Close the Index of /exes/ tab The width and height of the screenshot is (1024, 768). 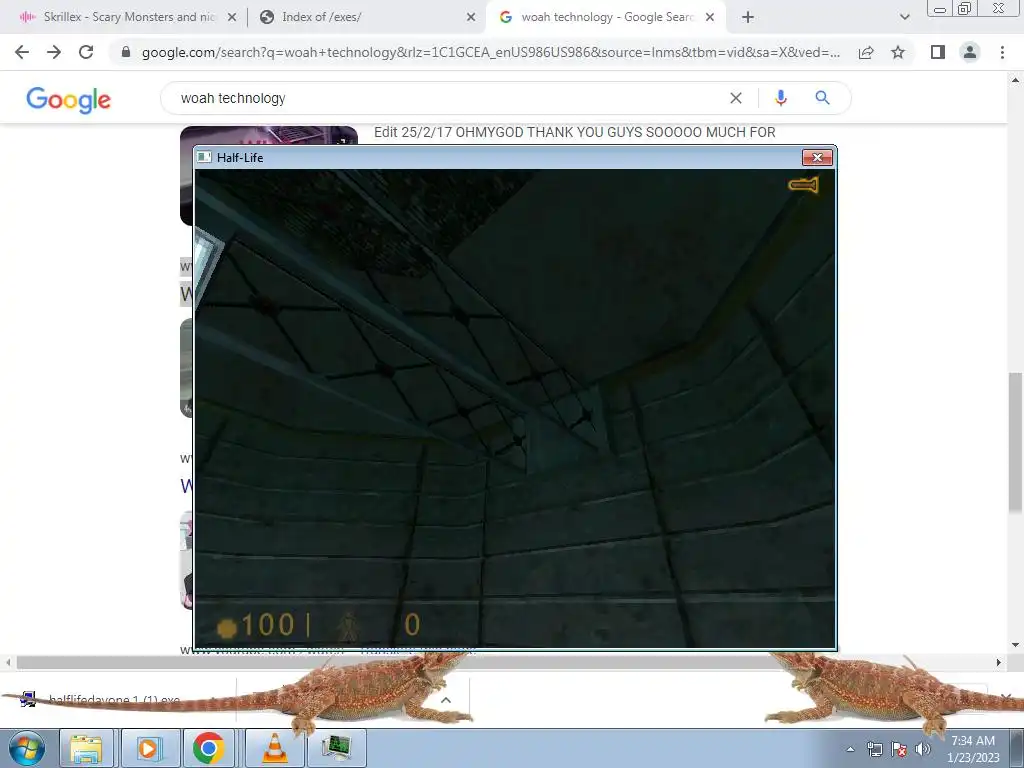click(x=471, y=18)
